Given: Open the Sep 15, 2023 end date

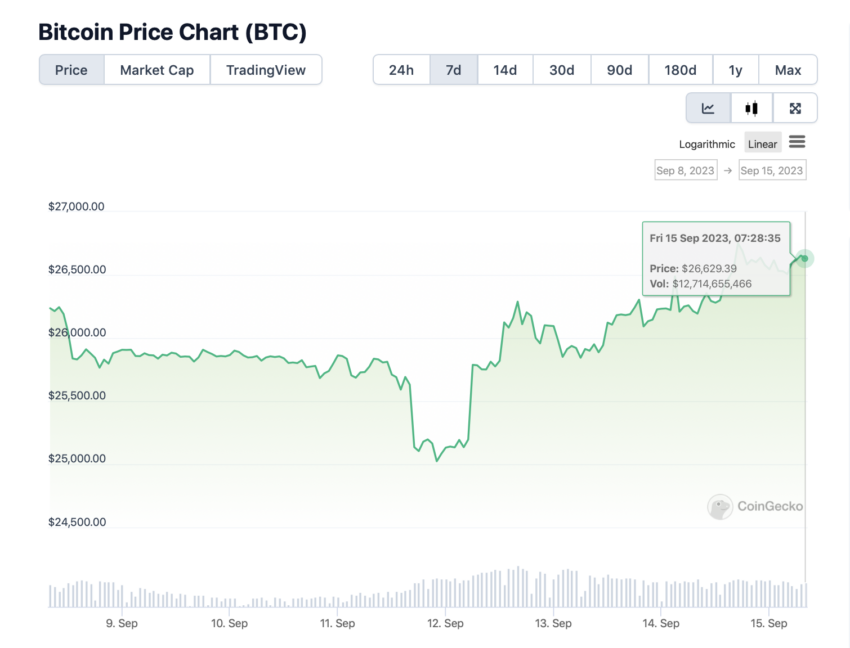Looking at the screenshot, I should (x=772, y=170).
